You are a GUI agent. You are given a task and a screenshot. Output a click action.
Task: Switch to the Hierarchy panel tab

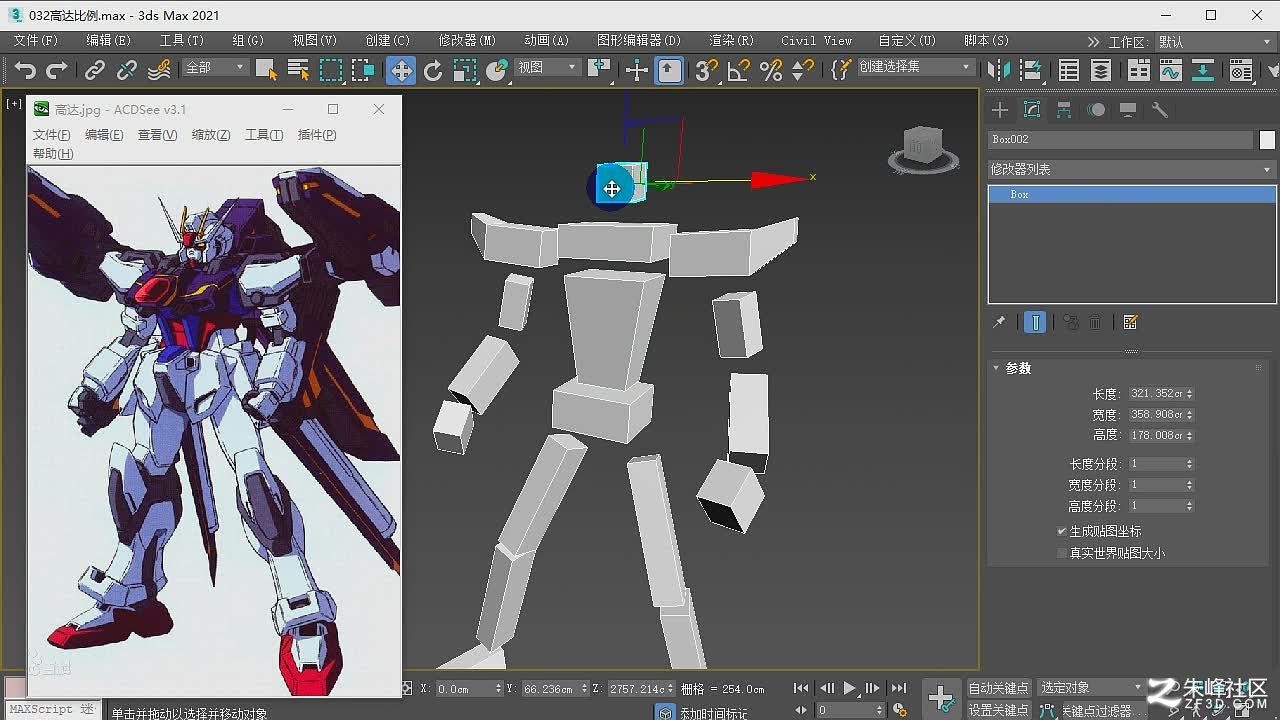click(x=1064, y=110)
